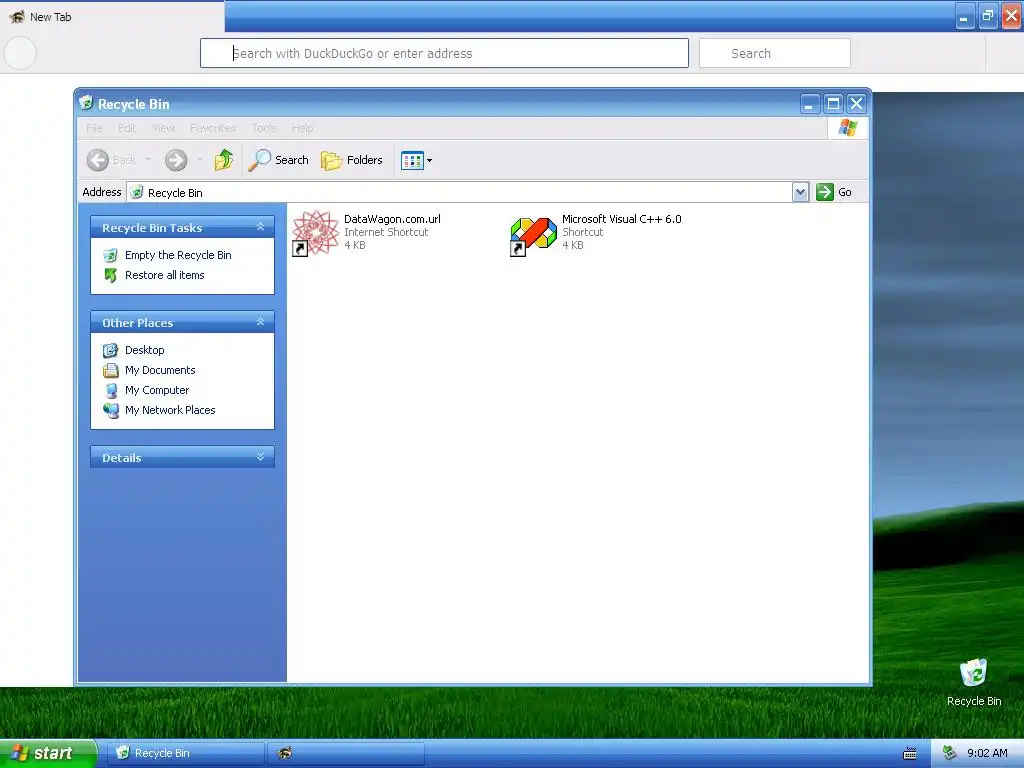Click the Empty the Recycle Bin icon

[x=110, y=255]
